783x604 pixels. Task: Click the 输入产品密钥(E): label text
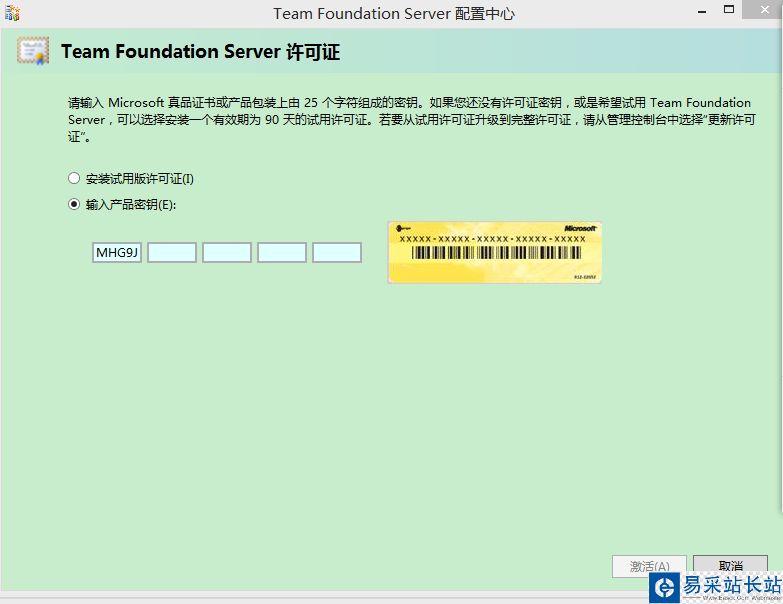pos(131,205)
